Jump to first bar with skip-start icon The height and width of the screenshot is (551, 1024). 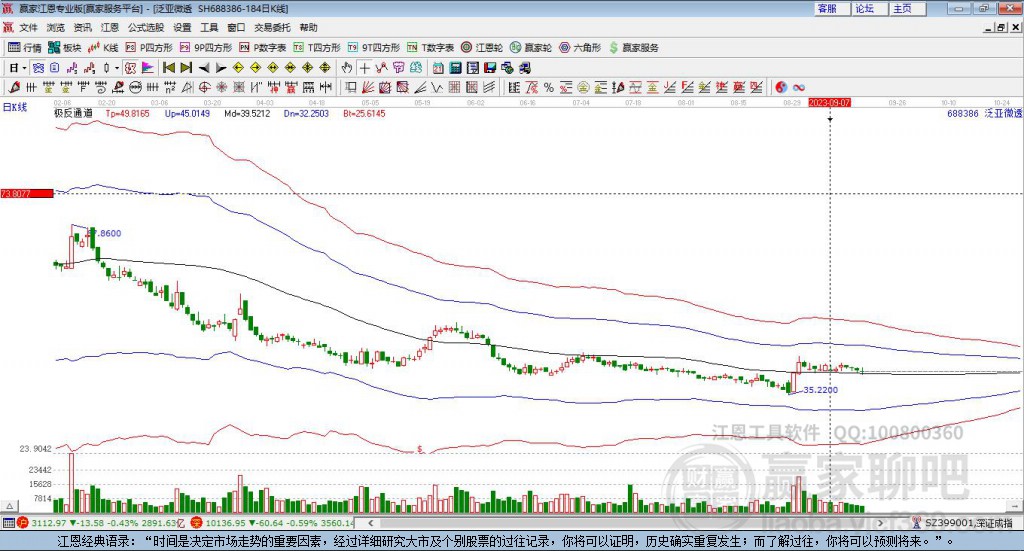169,68
